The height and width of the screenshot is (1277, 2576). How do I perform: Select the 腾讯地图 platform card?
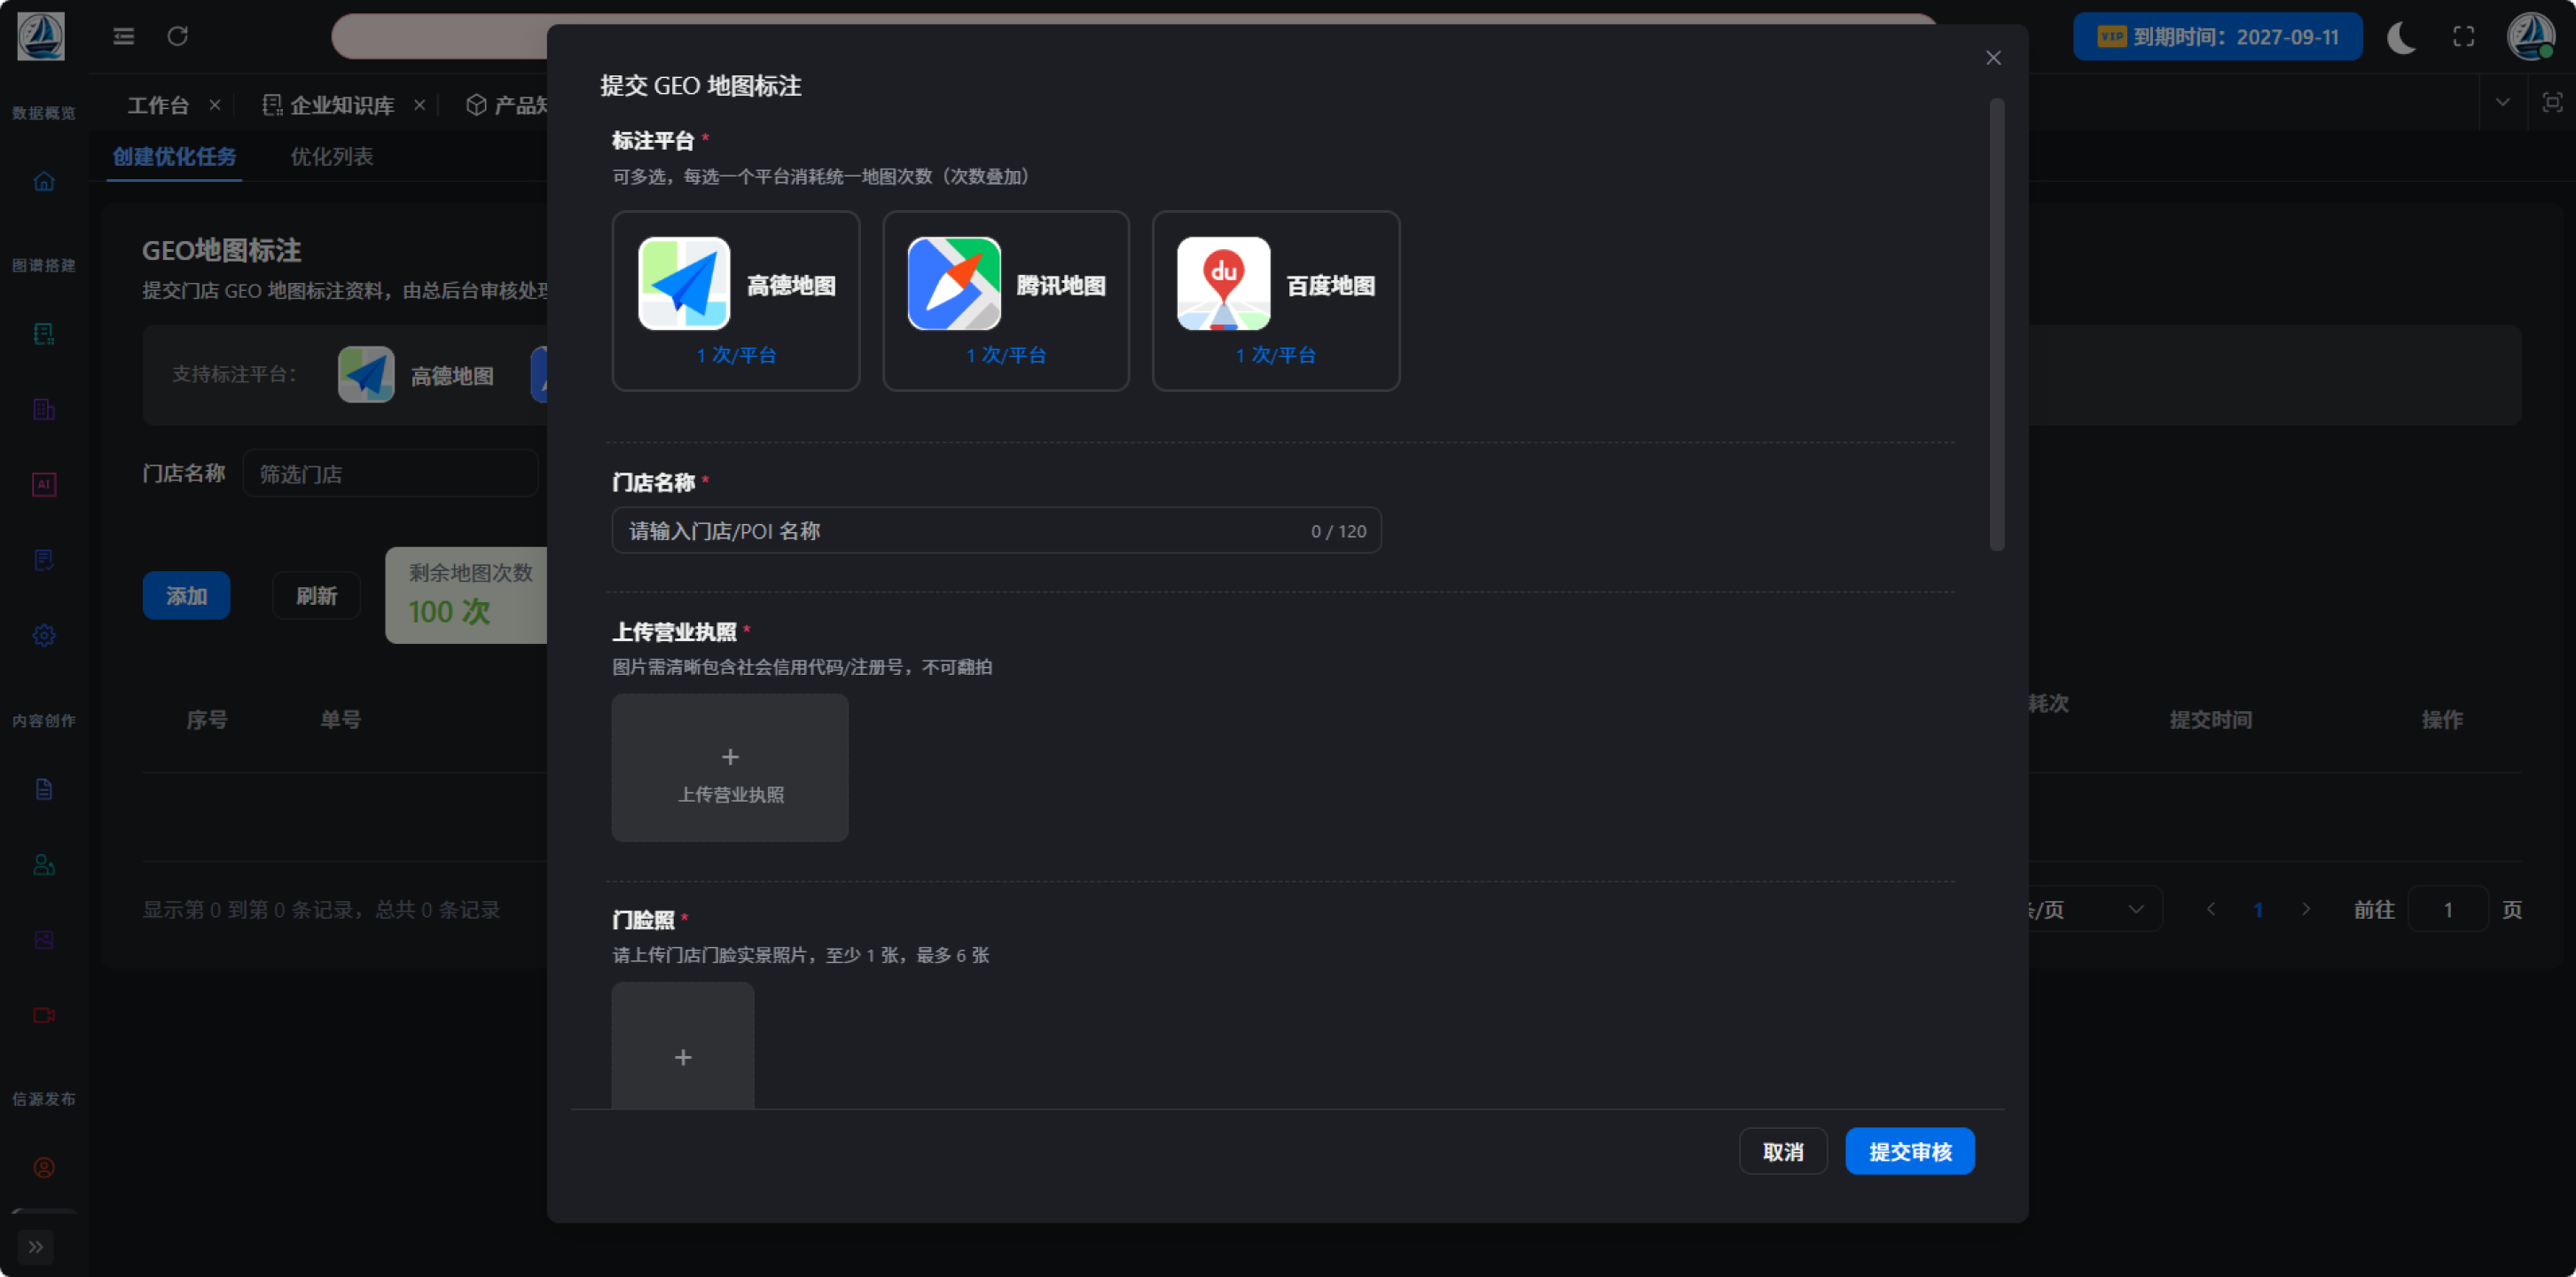click(1005, 300)
